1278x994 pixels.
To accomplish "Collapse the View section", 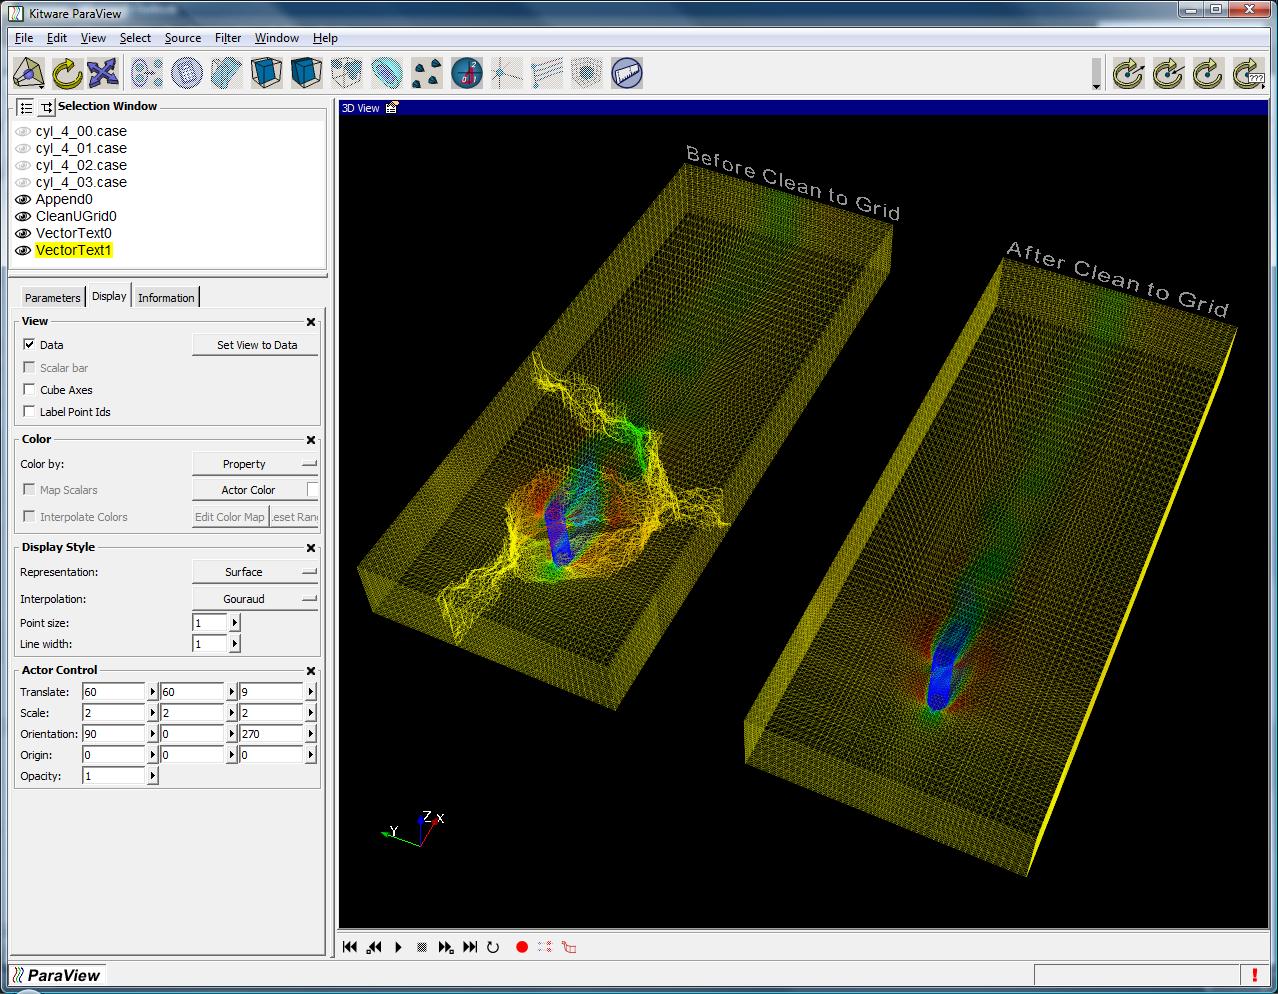I will [x=311, y=322].
